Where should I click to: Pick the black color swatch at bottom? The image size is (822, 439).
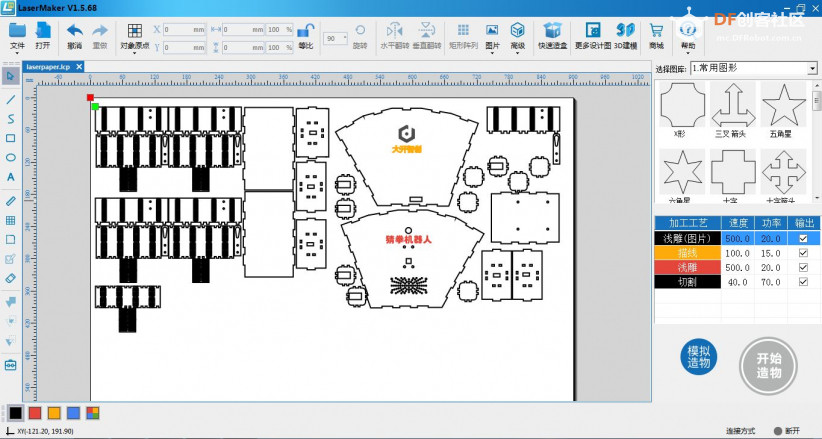click(16, 413)
